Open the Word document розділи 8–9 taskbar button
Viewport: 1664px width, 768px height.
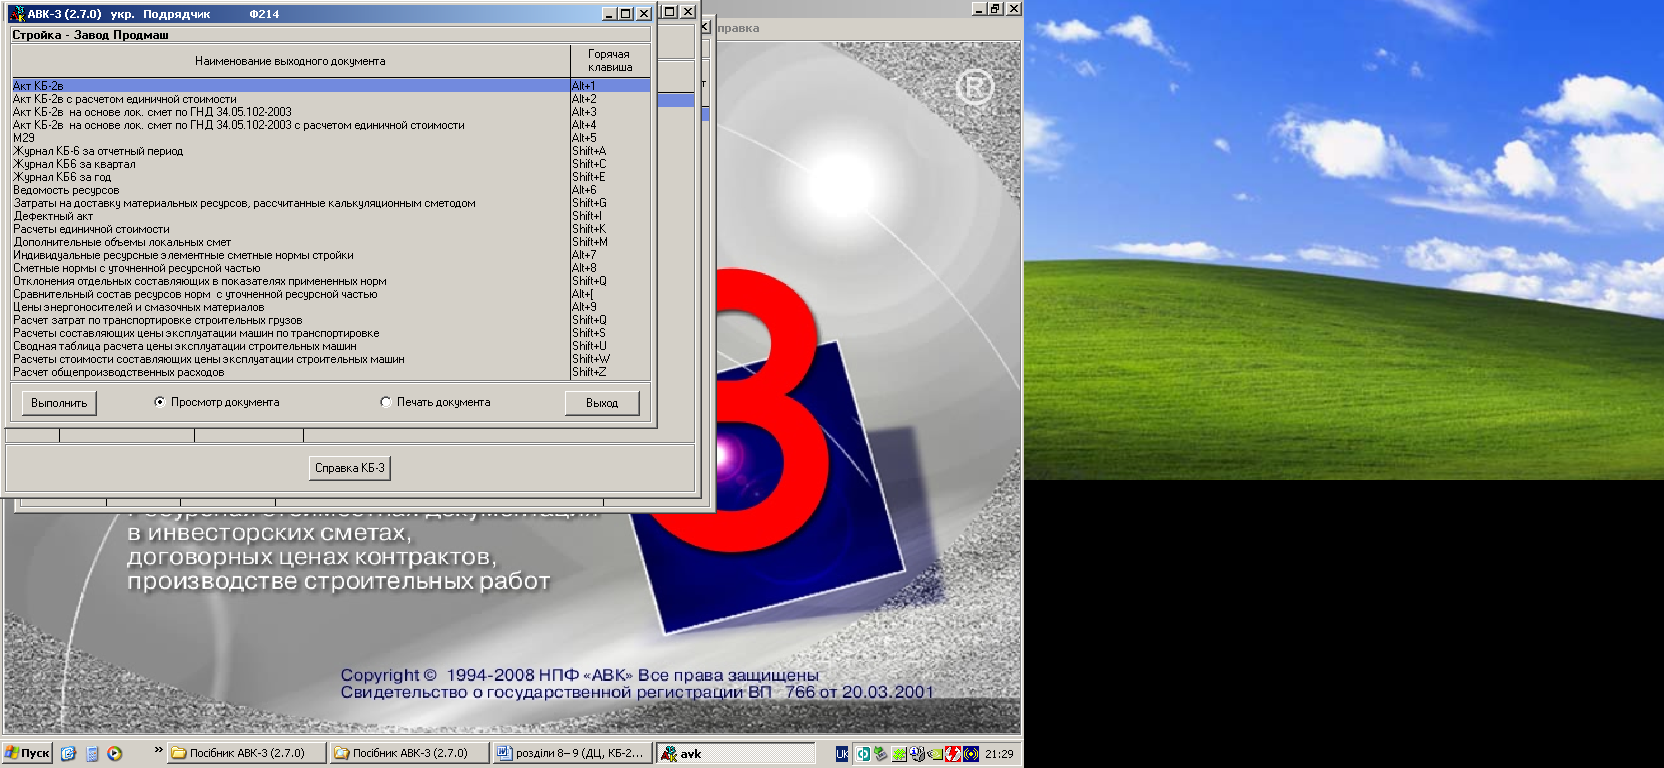click(x=573, y=753)
